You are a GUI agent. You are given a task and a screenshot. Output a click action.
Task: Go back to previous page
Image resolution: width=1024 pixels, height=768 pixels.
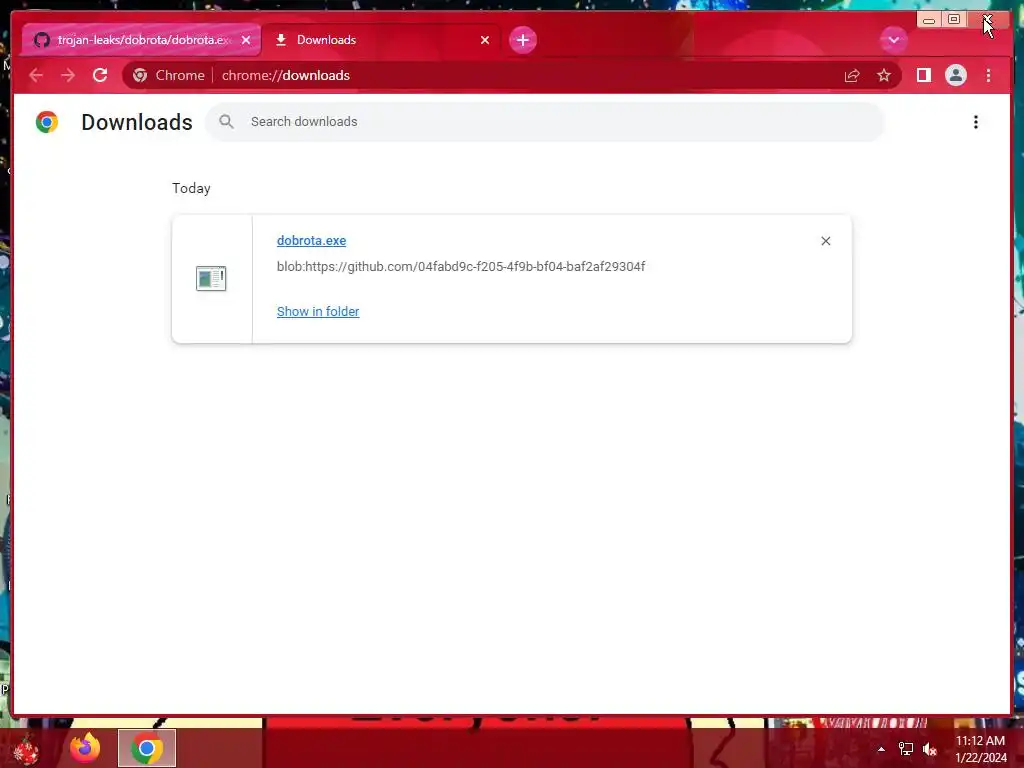point(36,75)
